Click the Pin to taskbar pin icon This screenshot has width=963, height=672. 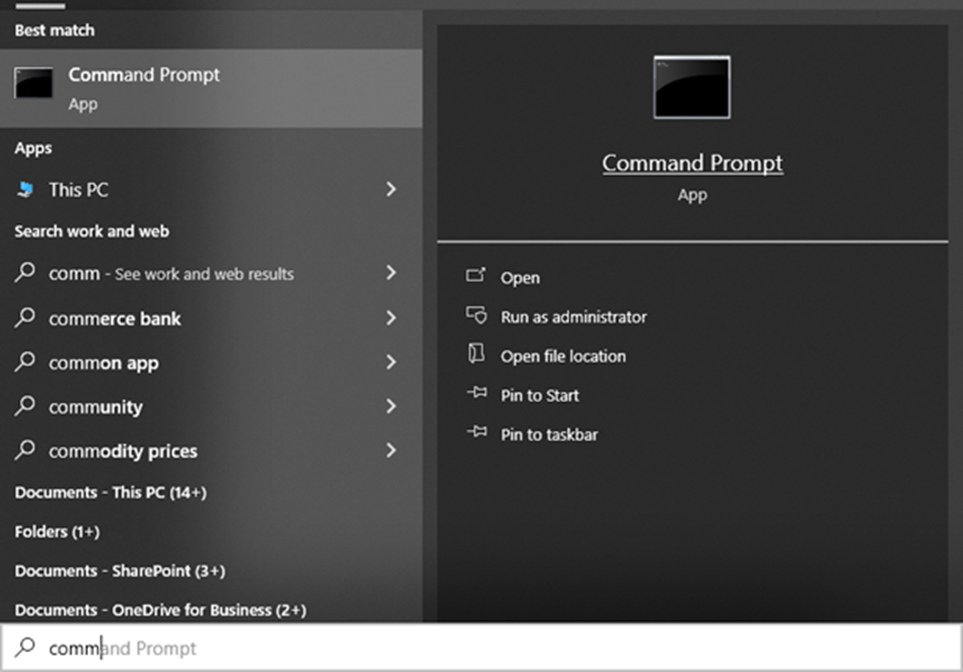coord(477,432)
